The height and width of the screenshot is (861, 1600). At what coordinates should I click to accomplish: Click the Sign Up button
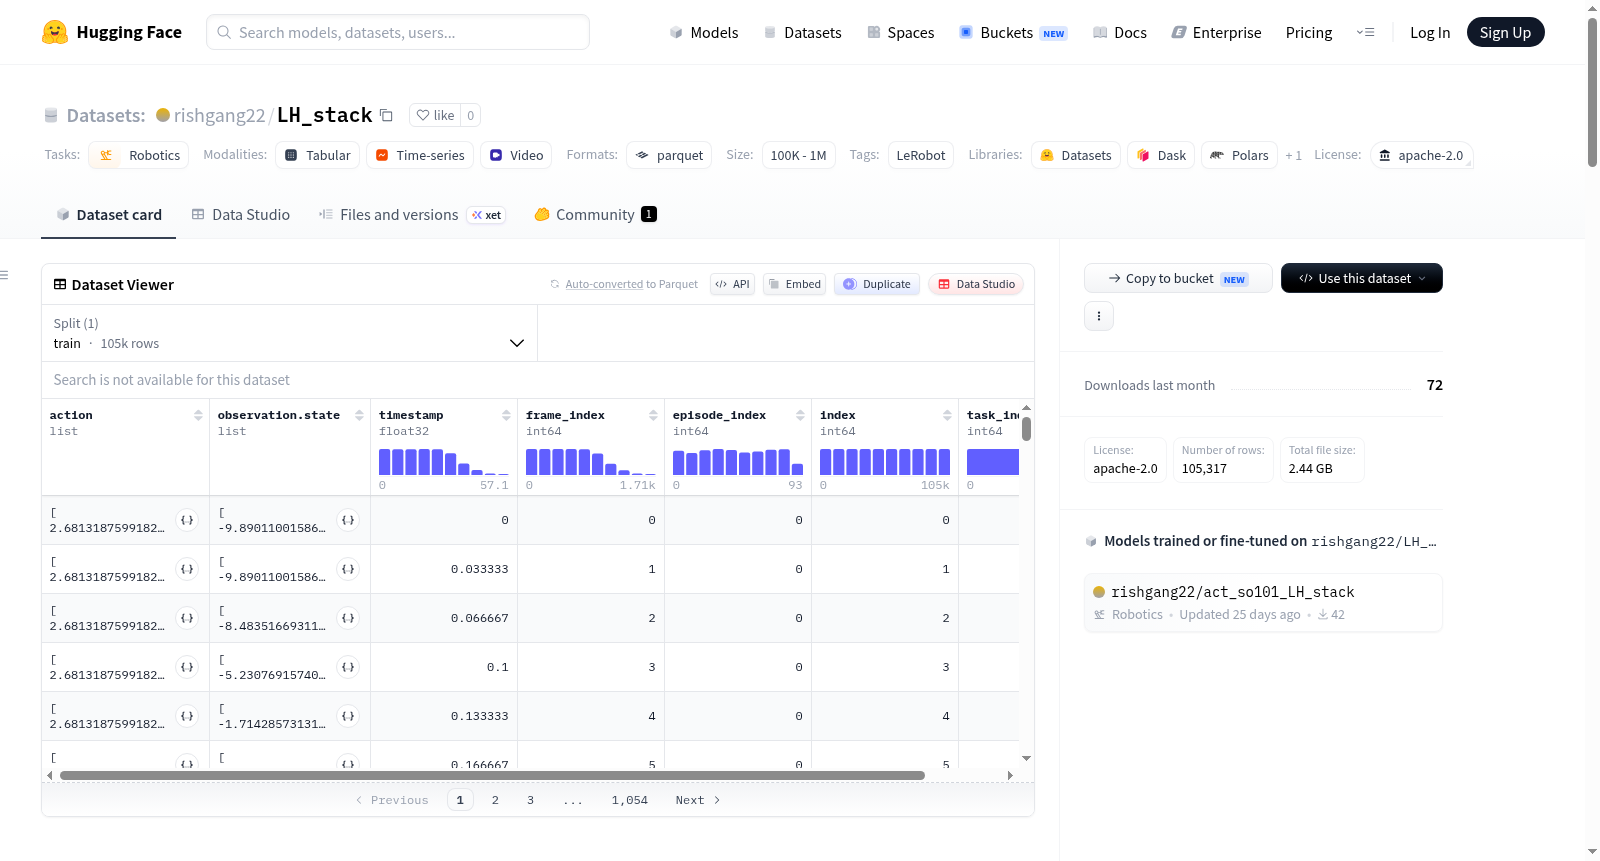[x=1505, y=32]
